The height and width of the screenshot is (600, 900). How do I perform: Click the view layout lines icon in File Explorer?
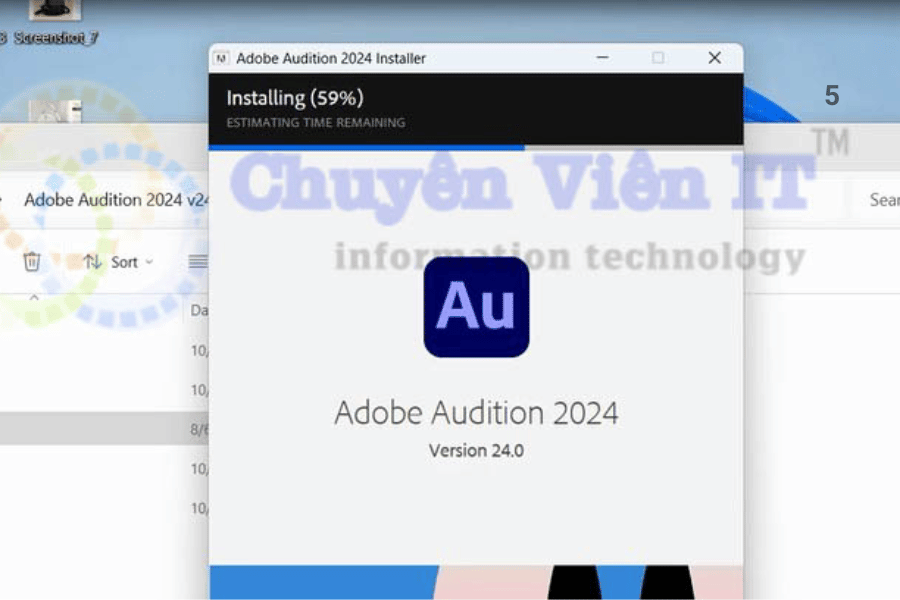(199, 262)
